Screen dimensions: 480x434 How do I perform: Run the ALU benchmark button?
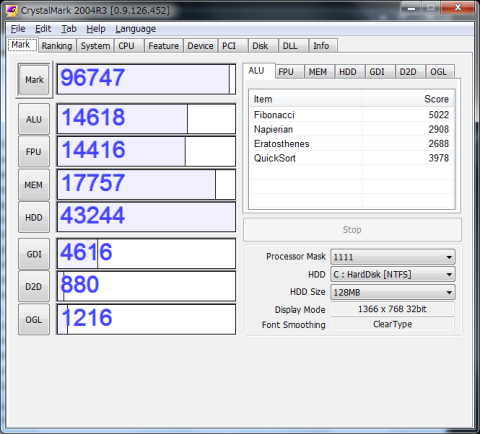[x=34, y=119]
